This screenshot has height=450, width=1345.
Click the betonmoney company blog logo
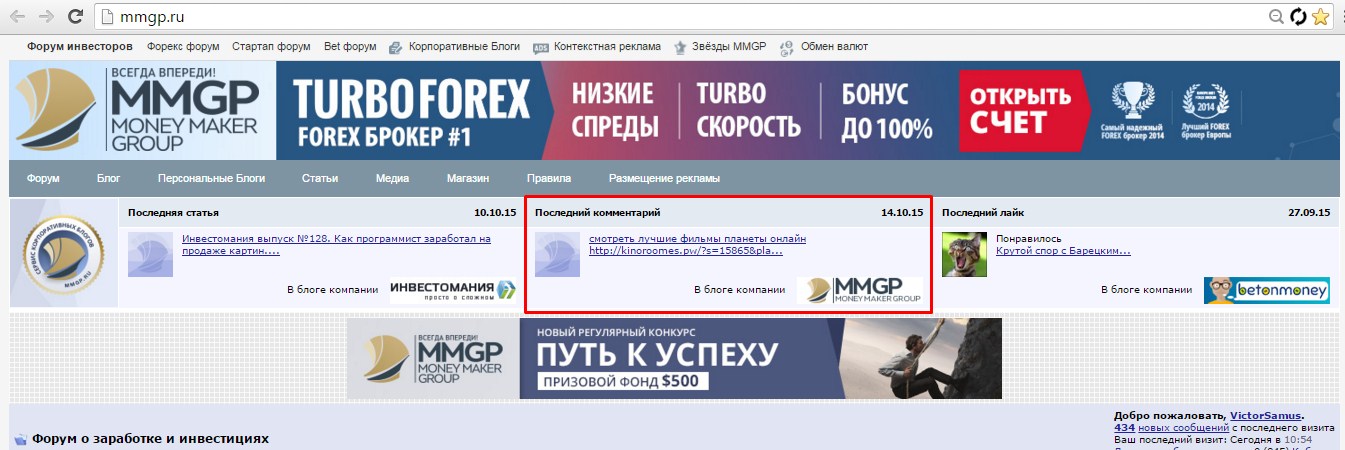coord(1267,290)
